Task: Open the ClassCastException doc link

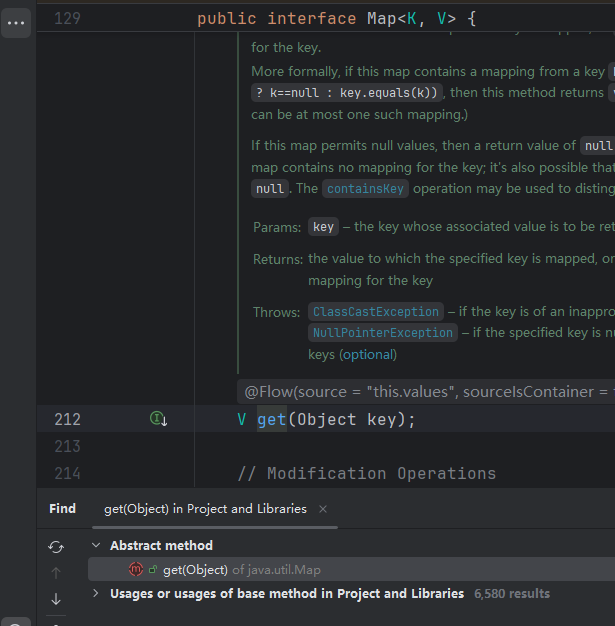Action: (x=374, y=312)
